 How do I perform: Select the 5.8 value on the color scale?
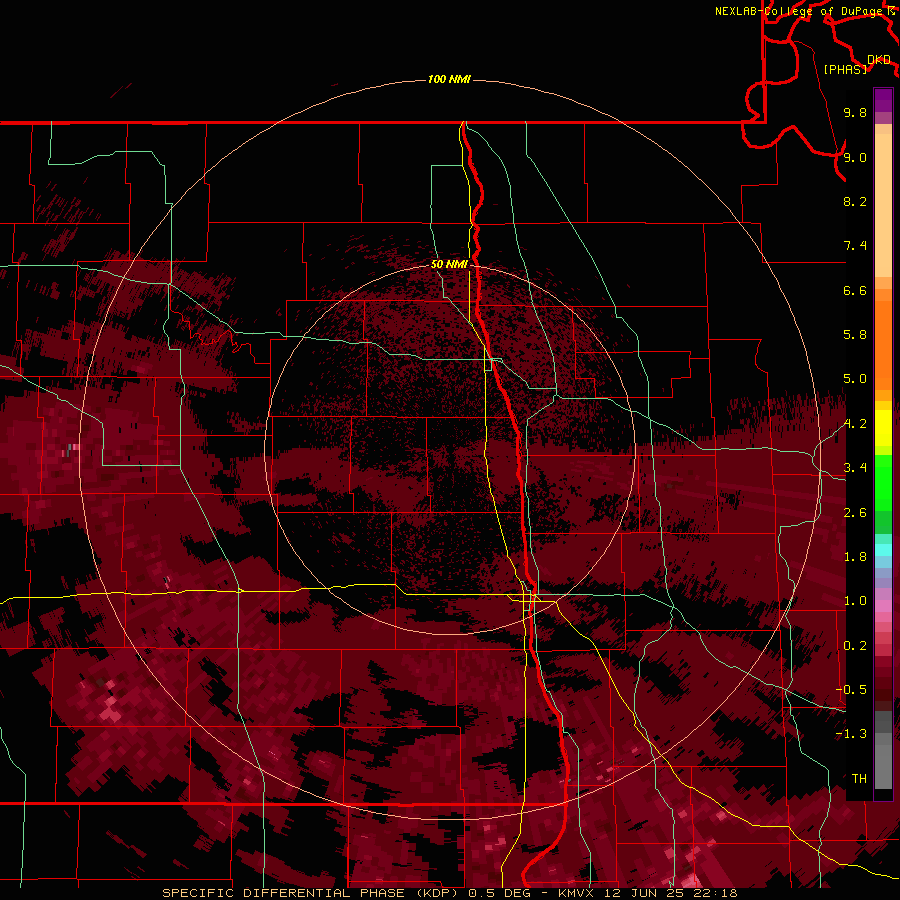(855, 334)
